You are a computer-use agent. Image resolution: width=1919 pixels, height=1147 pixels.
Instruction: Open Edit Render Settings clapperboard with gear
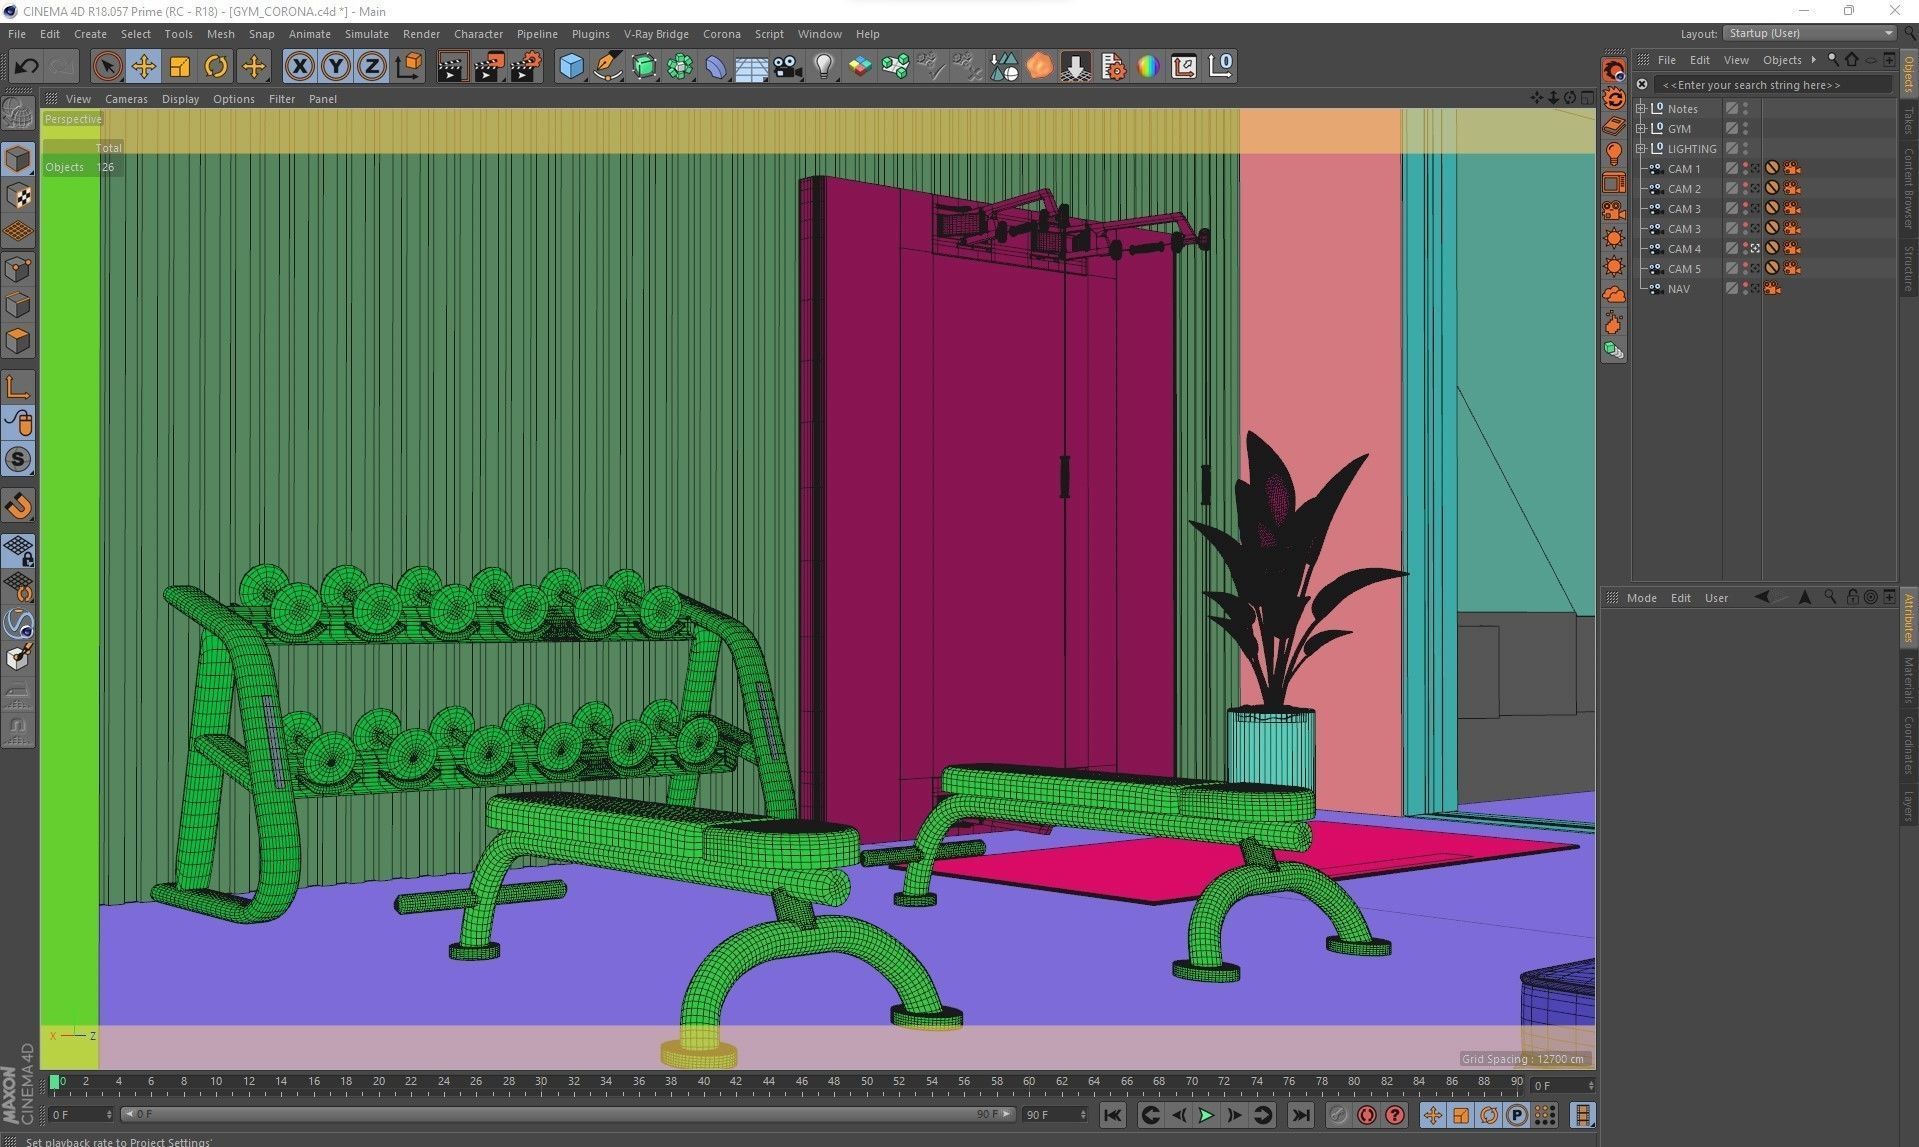coord(525,67)
